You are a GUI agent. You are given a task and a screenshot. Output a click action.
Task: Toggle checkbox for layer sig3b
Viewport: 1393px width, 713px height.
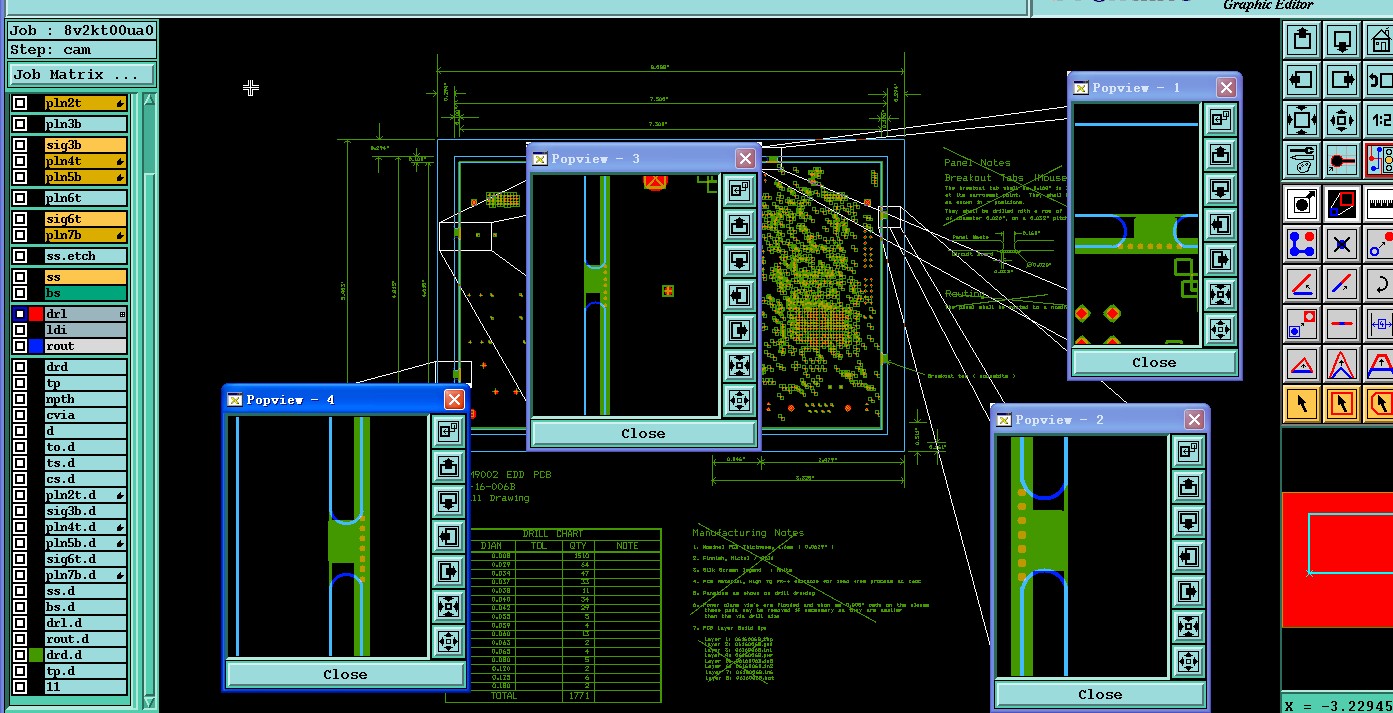click(x=20, y=145)
